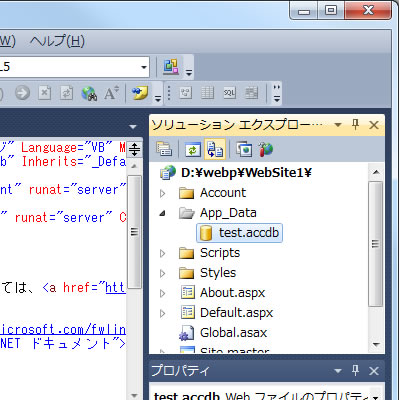Click the web search globe-binoculars icon
This screenshot has width=400, height=400.
[x=89, y=93]
